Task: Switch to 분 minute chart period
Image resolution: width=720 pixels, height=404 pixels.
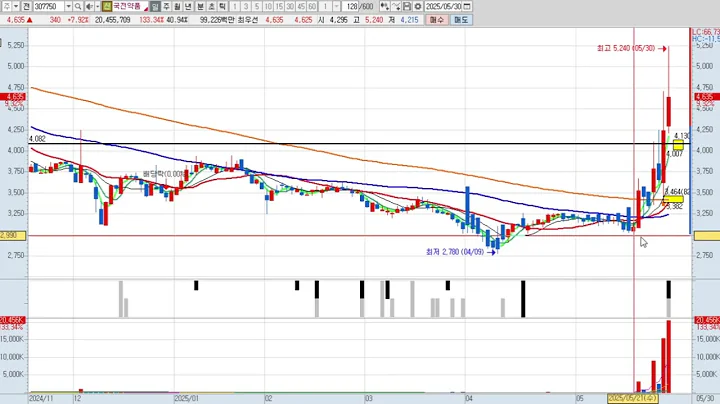Action: point(200,6)
